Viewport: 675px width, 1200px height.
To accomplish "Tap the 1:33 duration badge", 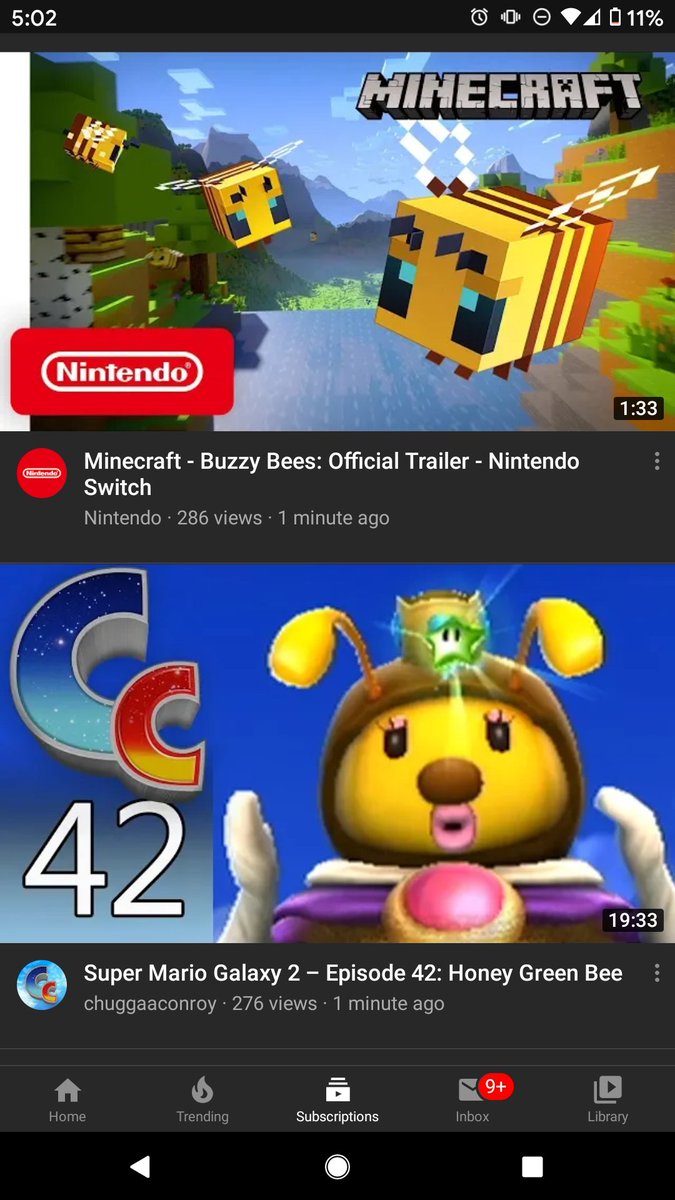I will point(638,408).
